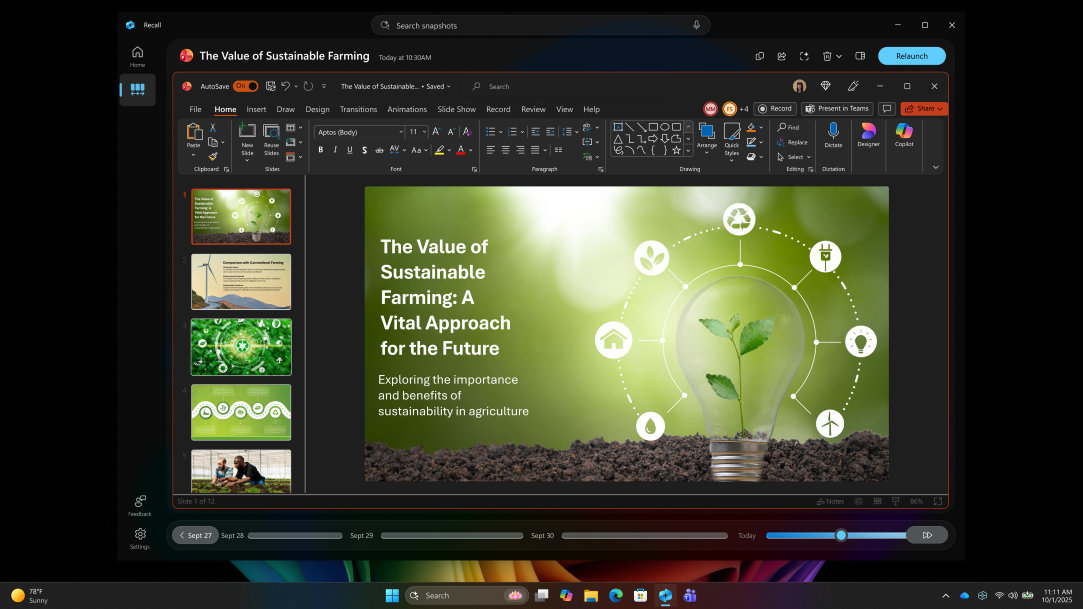
Task: Toggle Italic formatting in Font group
Action: click(335, 150)
